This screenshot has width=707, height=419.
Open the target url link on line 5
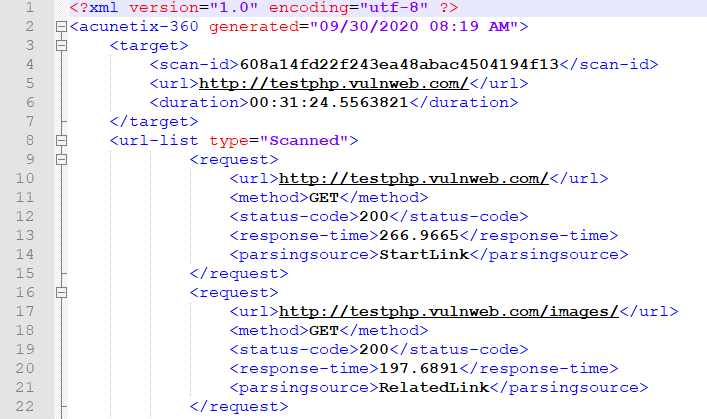pyautogui.click(x=334, y=83)
